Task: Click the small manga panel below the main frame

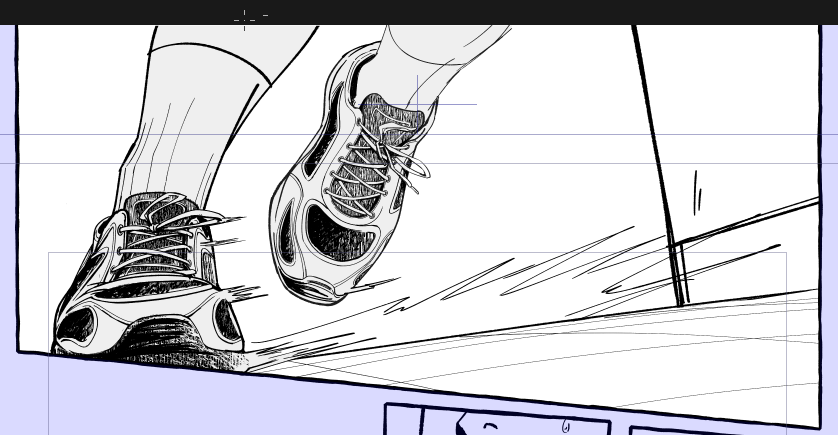Action: 497,420
